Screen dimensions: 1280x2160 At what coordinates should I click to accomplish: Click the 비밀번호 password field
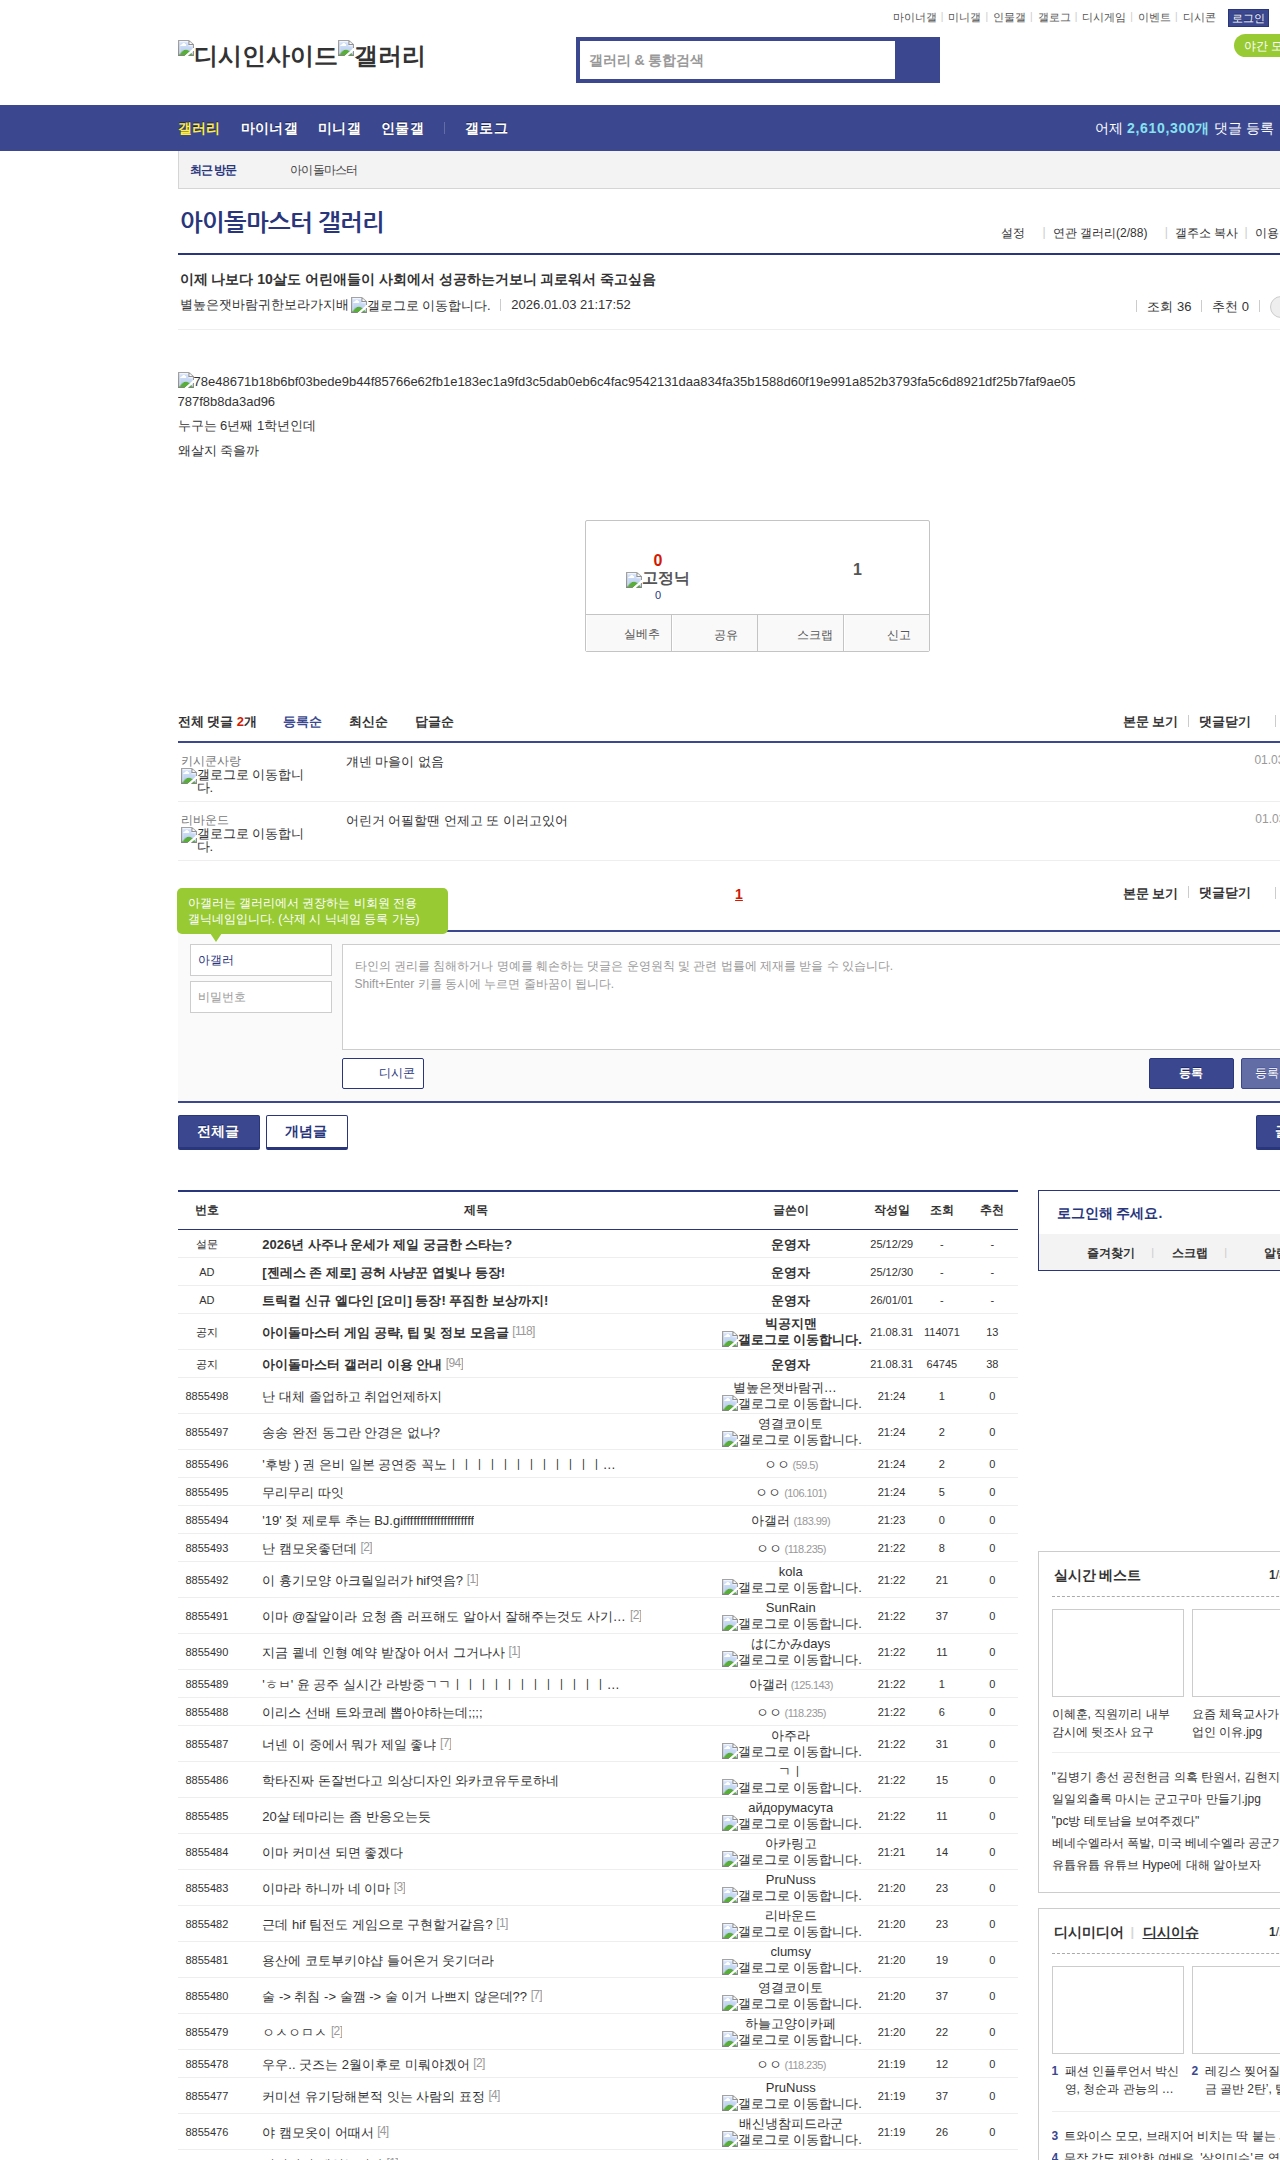pyautogui.click(x=261, y=997)
